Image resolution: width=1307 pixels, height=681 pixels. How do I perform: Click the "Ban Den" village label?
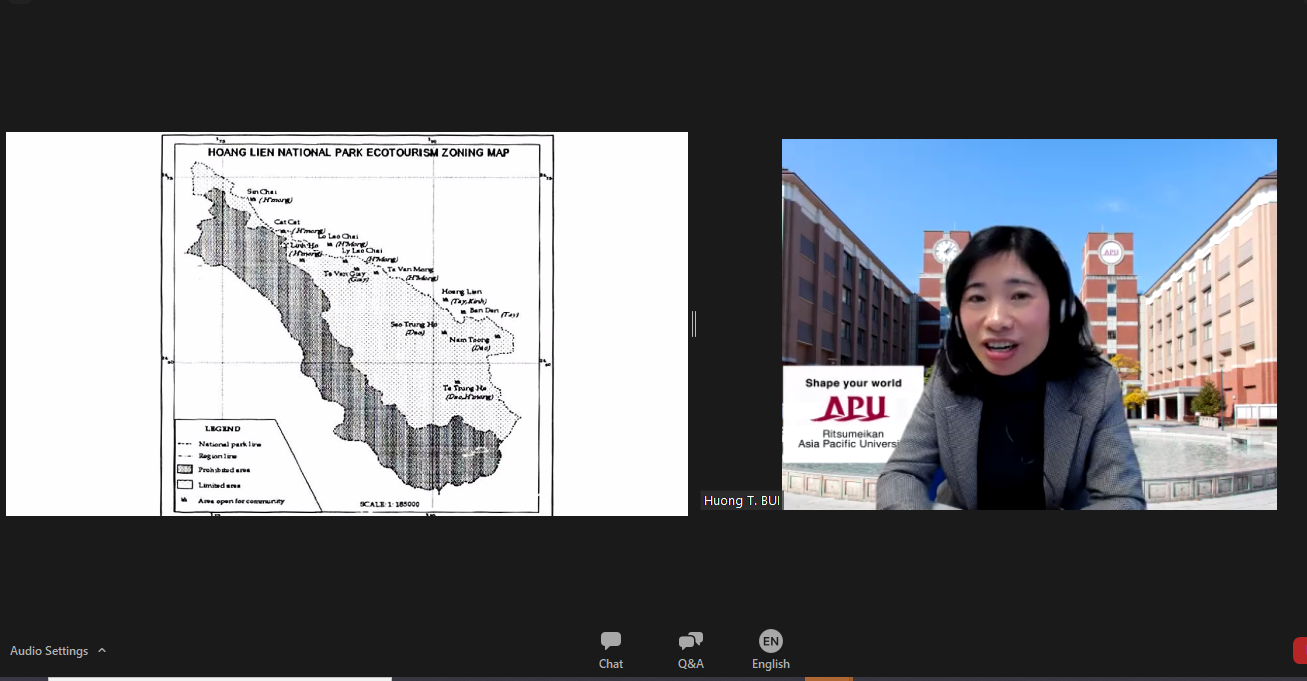click(x=484, y=310)
